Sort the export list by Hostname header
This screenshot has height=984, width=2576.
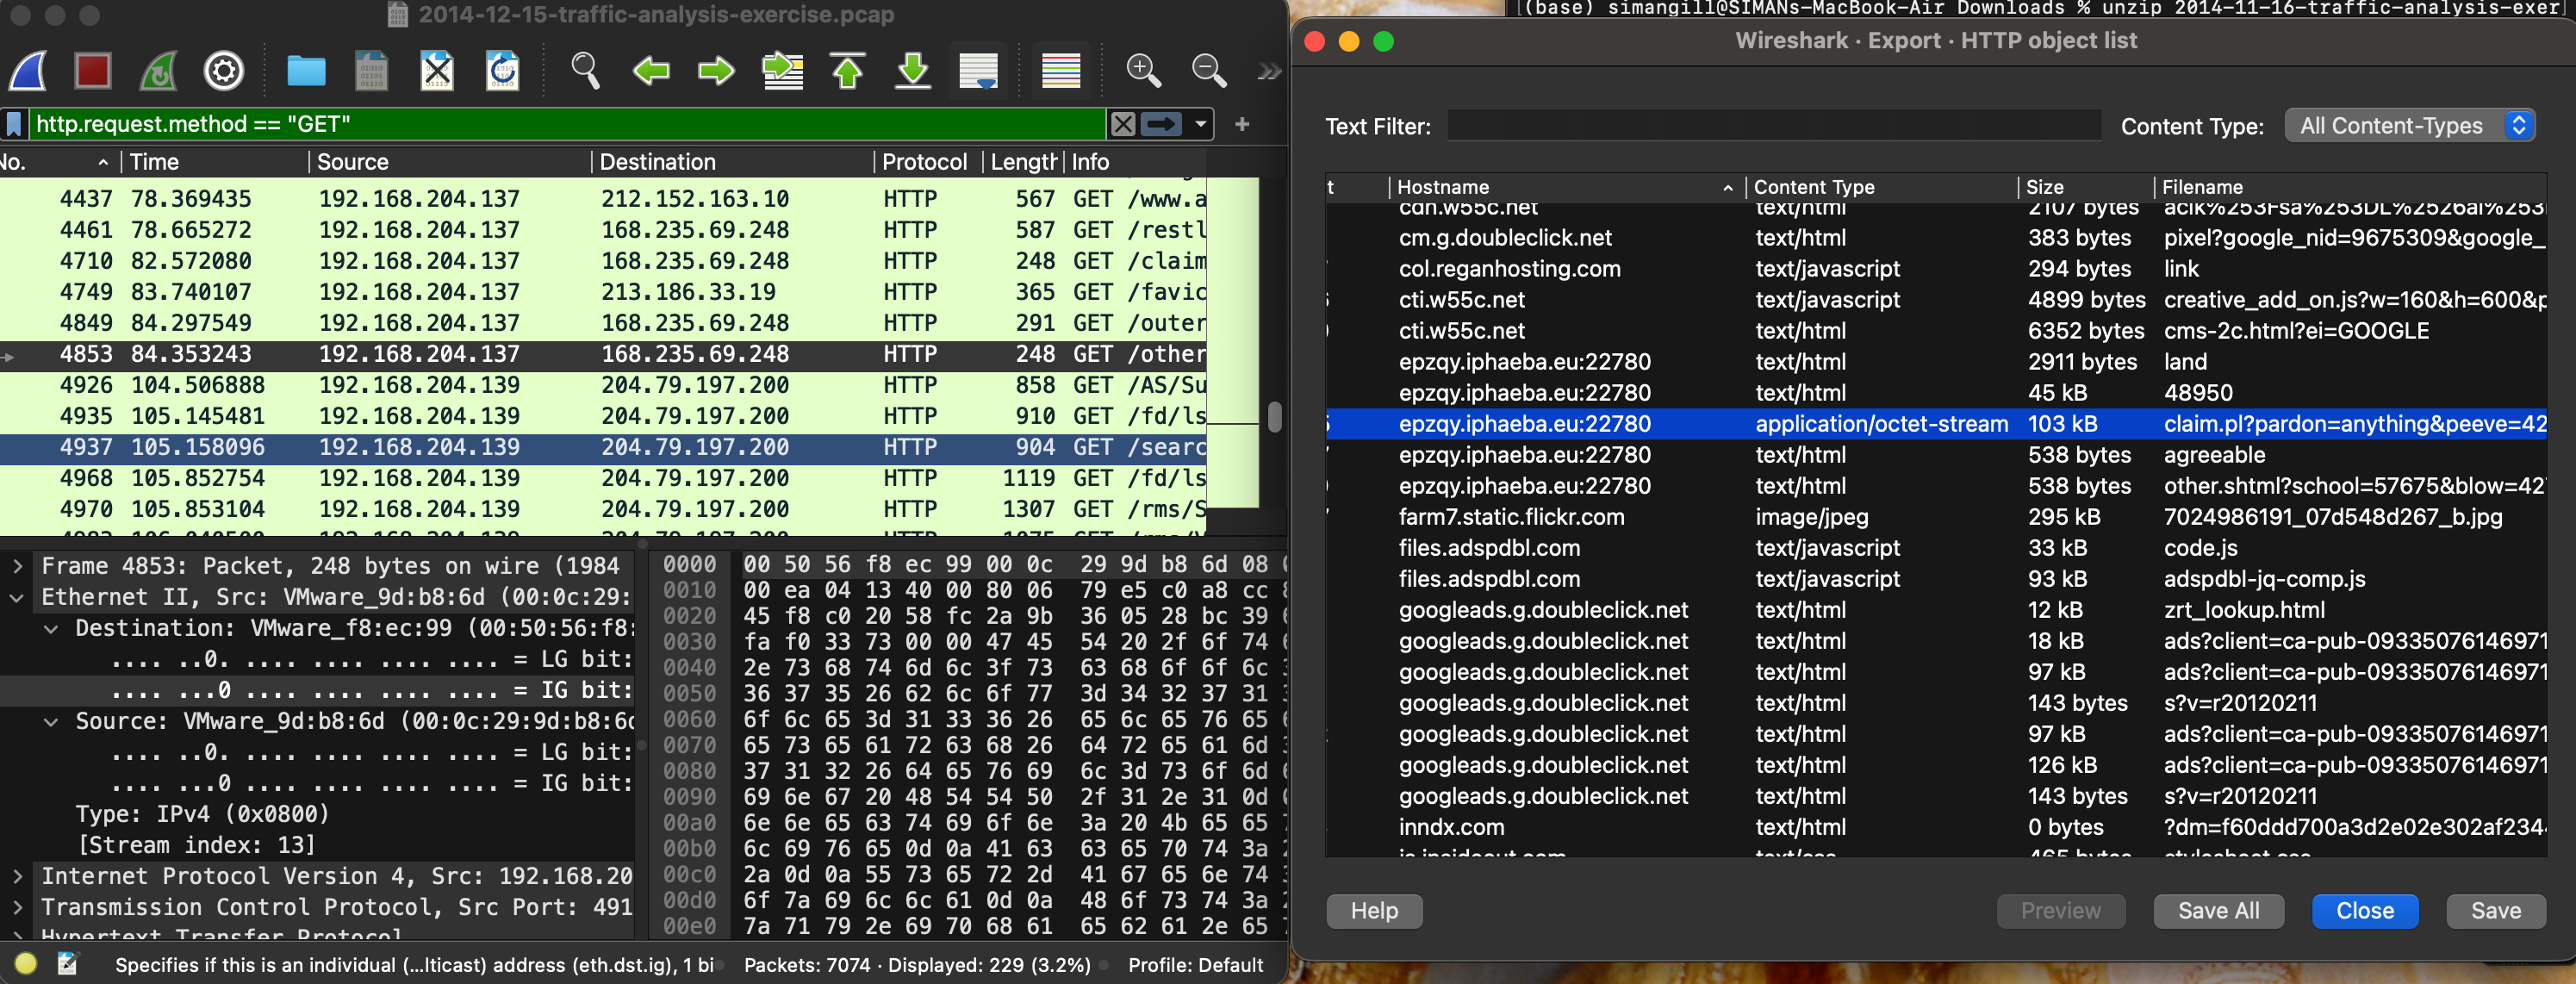click(1441, 187)
